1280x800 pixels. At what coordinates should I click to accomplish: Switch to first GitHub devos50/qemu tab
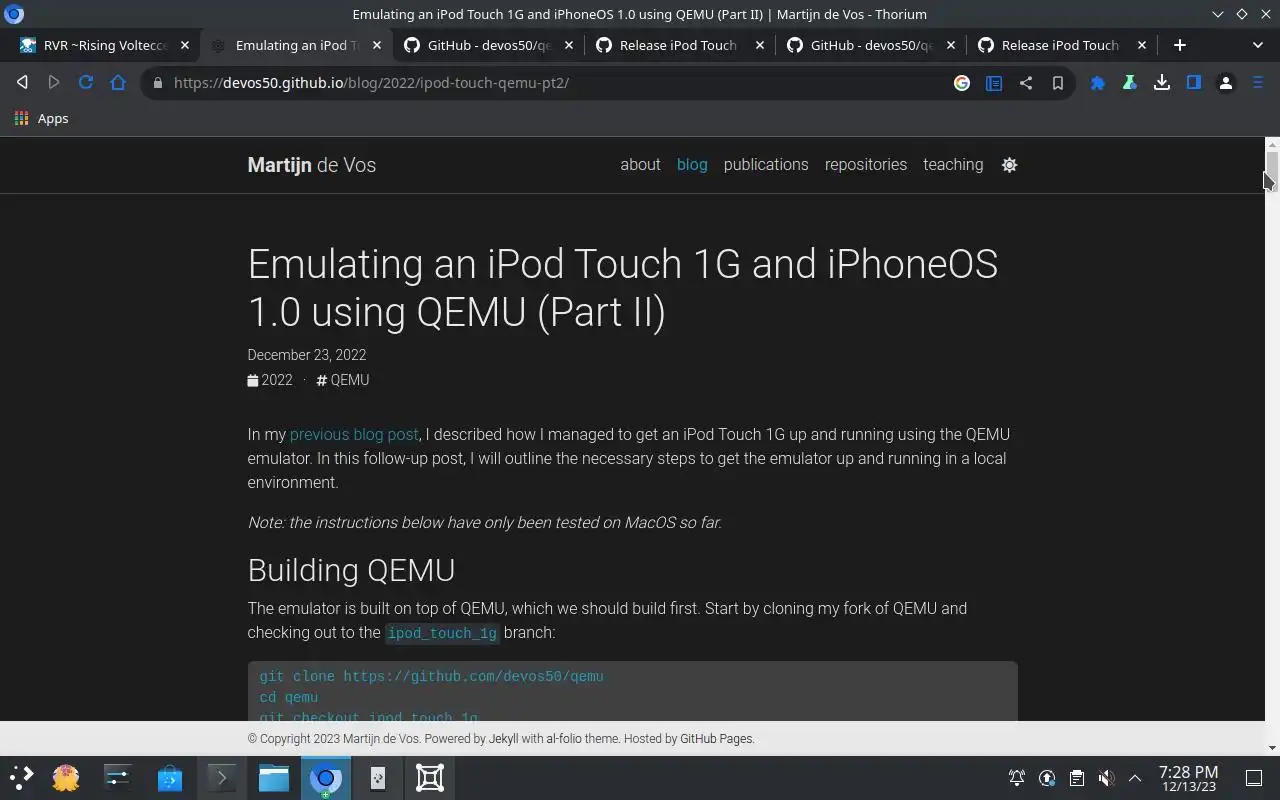489,45
